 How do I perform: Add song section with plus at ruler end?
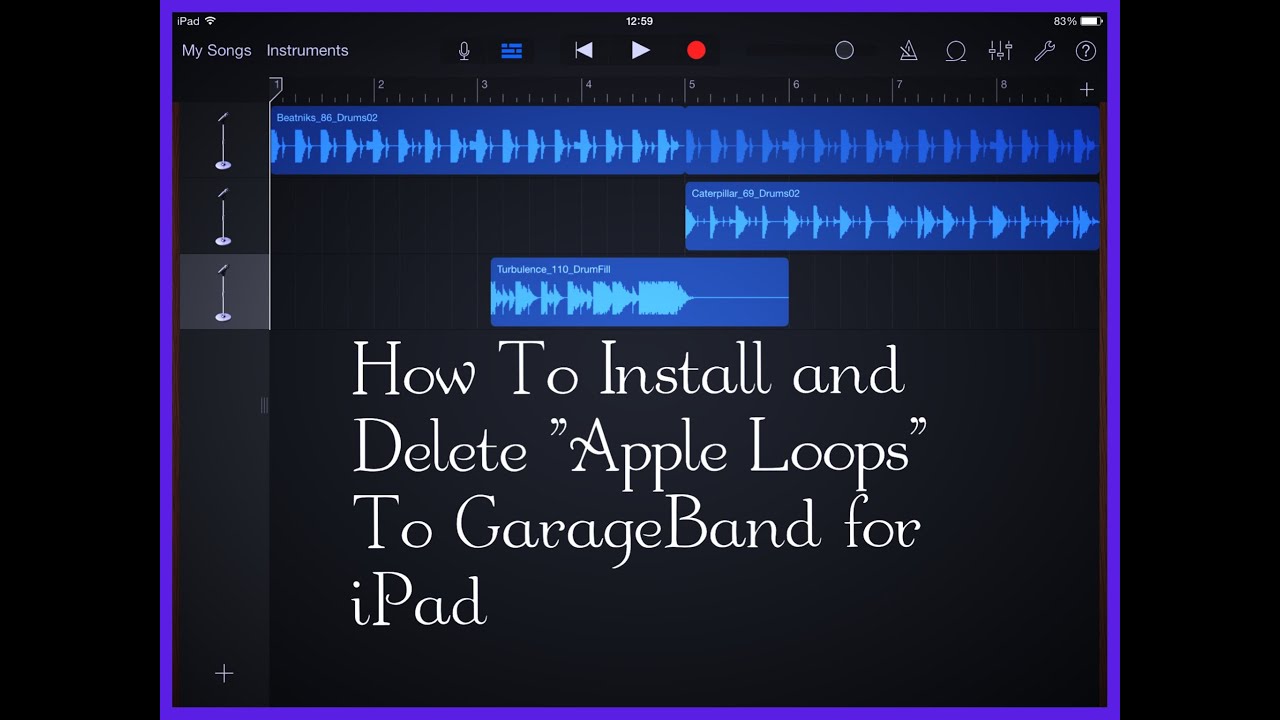(1087, 89)
